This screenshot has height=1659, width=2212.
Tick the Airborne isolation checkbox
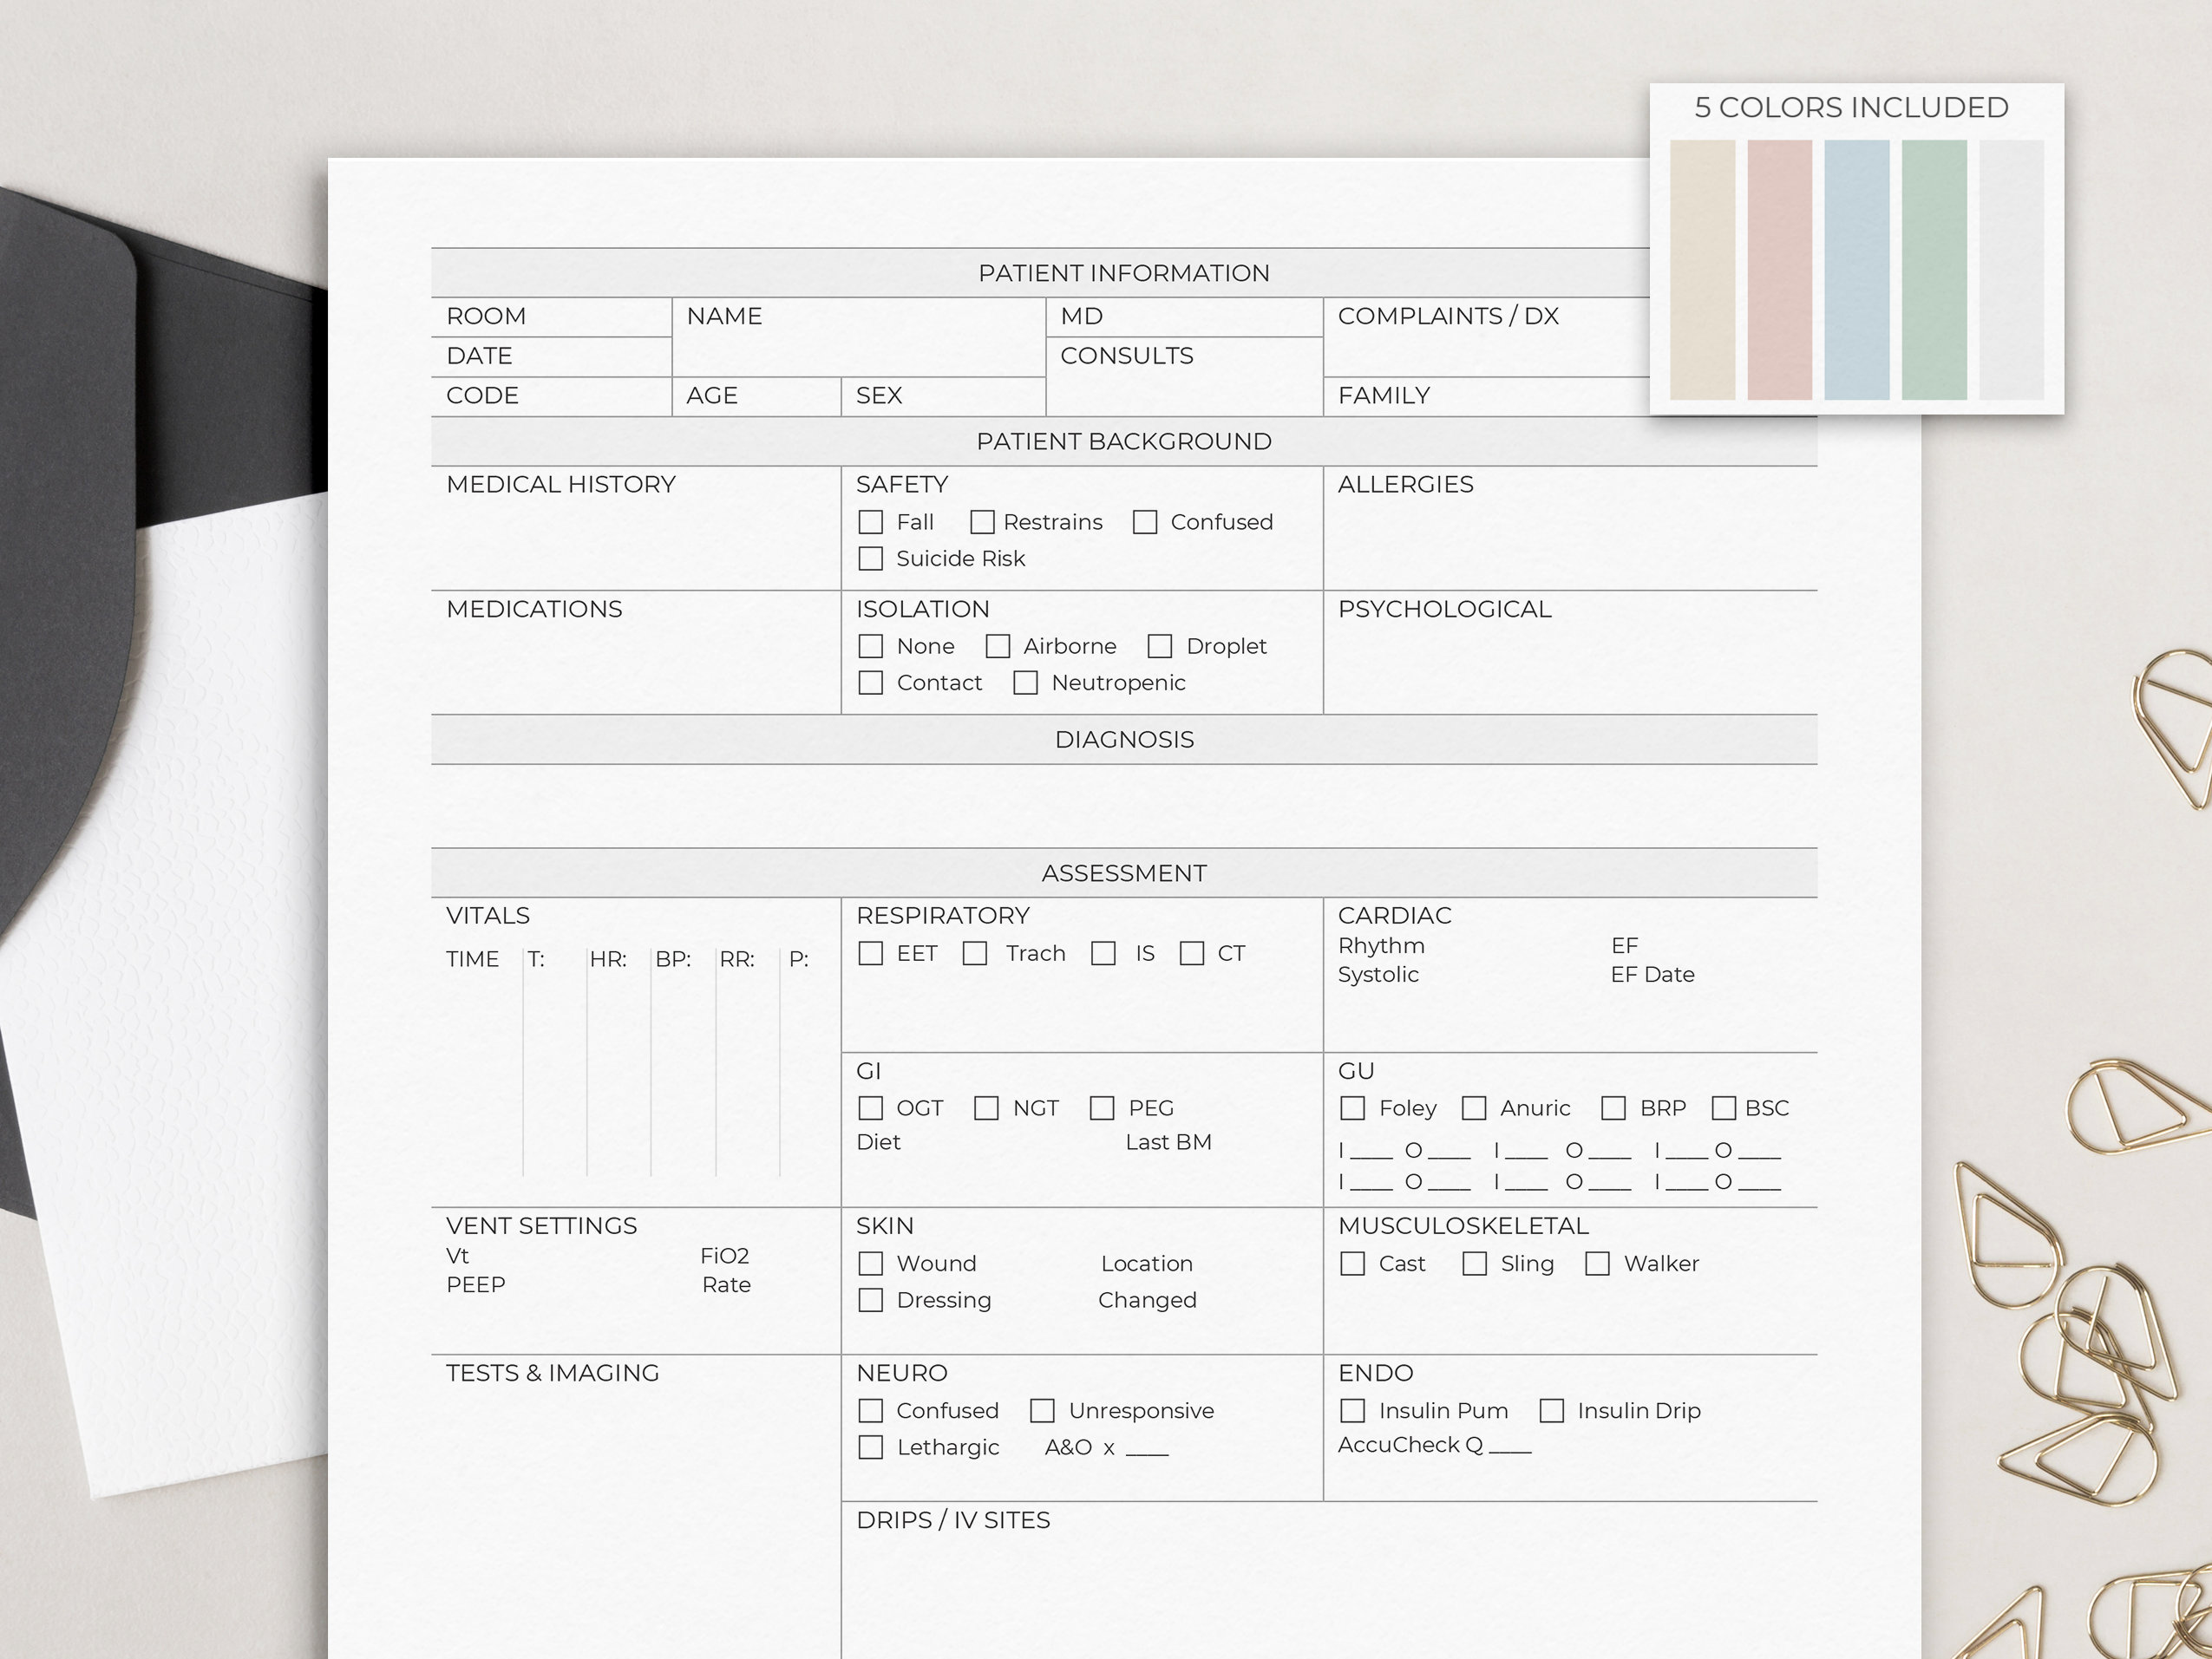coord(998,646)
